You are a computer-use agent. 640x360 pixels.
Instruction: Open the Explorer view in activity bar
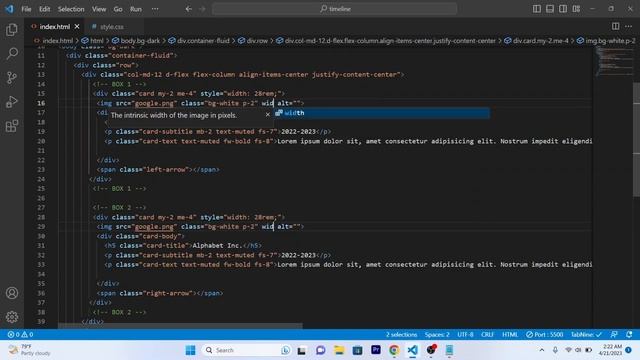[12, 29]
